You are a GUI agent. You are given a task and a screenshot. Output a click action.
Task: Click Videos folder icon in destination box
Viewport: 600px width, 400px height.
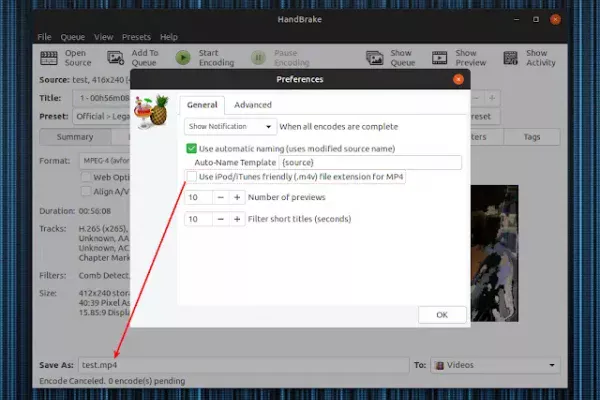click(440, 366)
